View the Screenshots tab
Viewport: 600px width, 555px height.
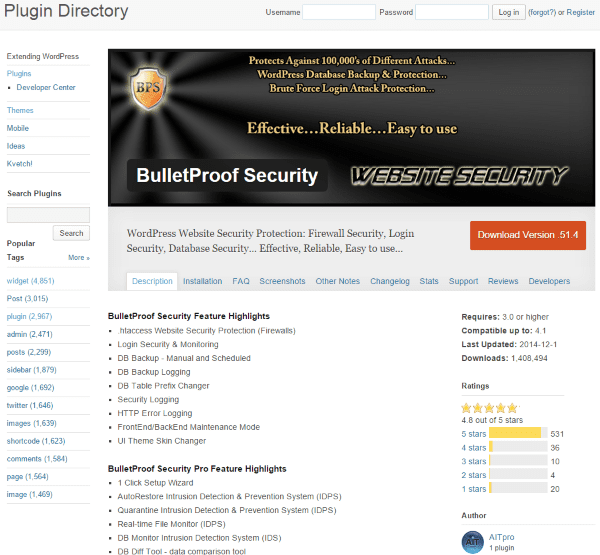click(x=282, y=281)
